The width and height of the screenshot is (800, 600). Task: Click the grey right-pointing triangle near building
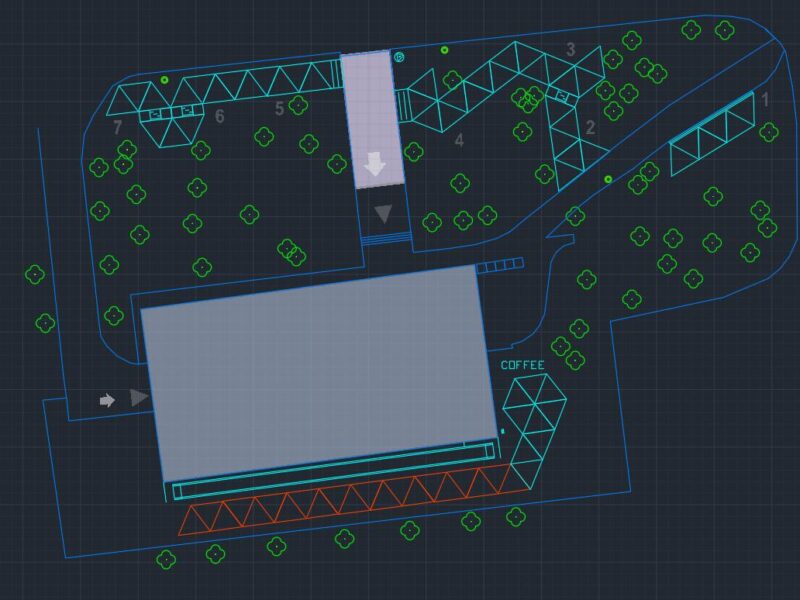139,397
